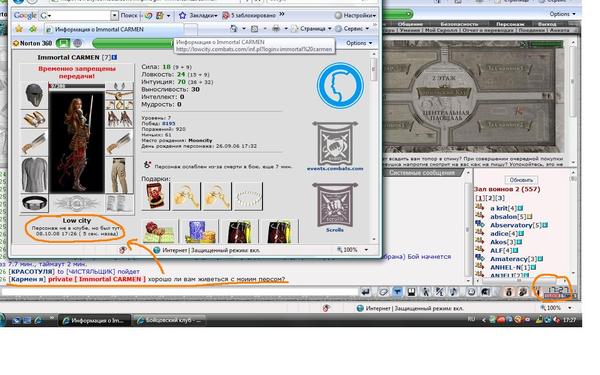
Task: Click info icon next to Immortal CARMEN name
Action: tap(114, 57)
